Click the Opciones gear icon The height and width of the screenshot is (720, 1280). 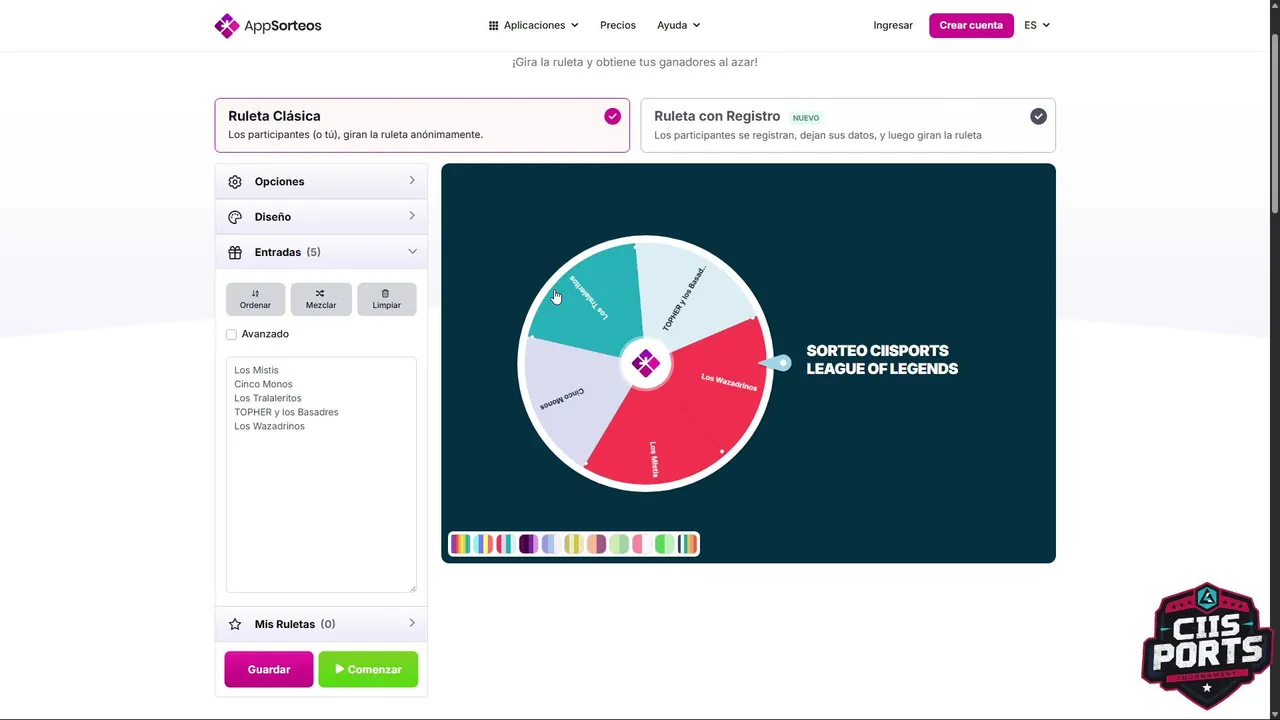coord(235,182)
